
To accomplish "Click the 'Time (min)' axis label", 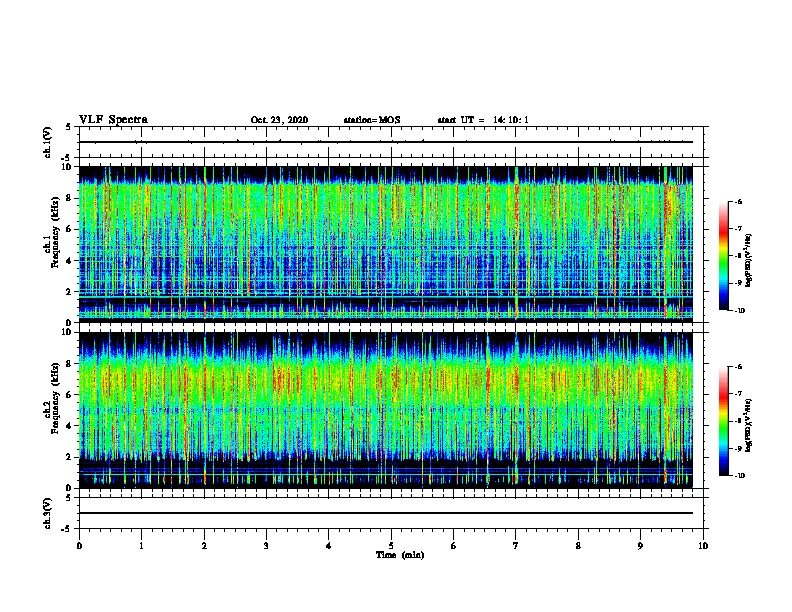I will [400, 555].
